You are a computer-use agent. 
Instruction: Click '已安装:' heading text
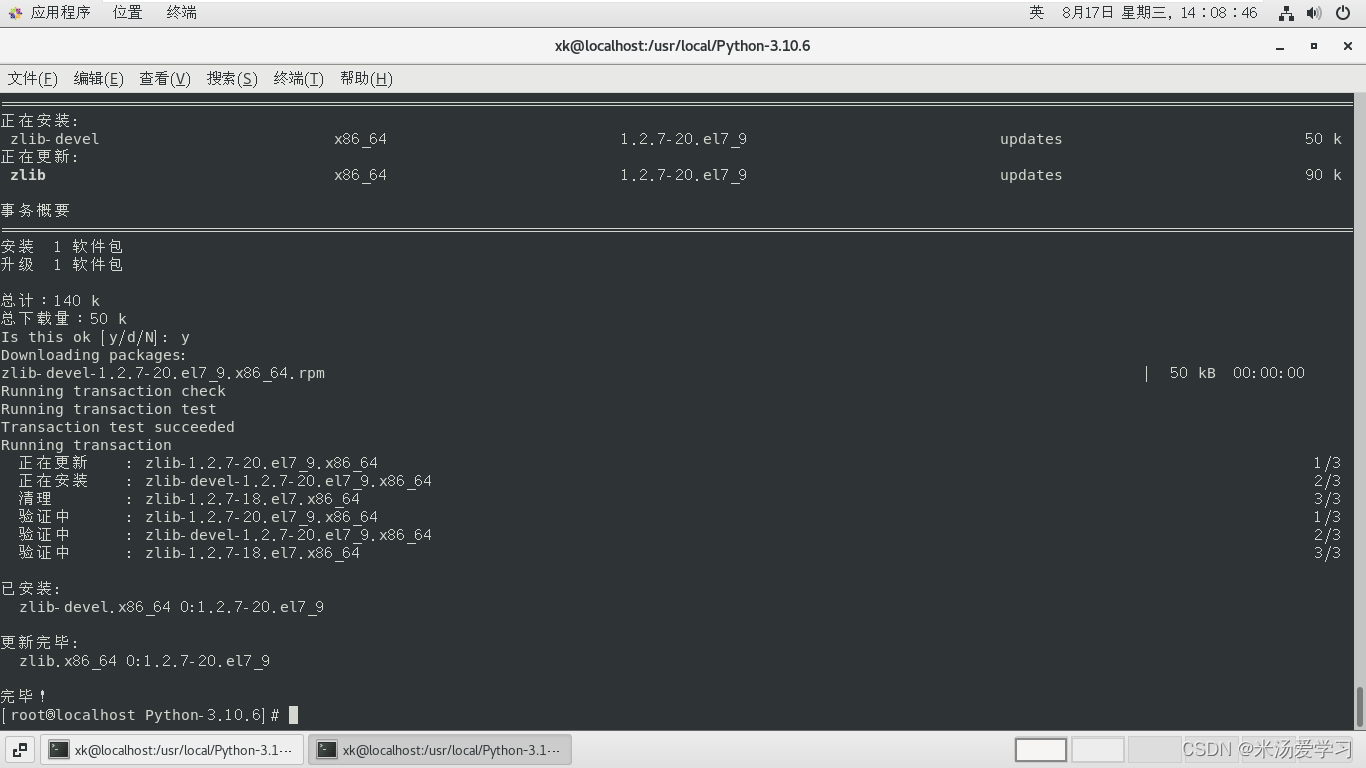click(31, 589)
